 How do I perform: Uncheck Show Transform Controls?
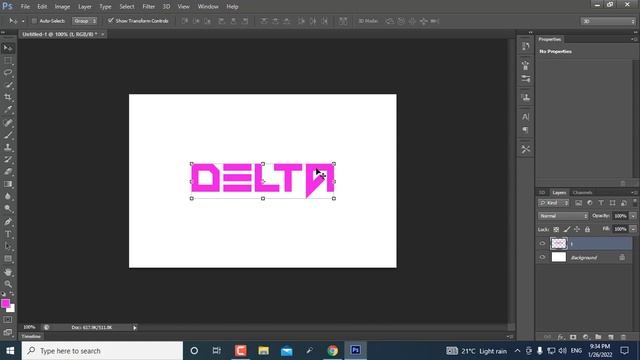[111, 20]
